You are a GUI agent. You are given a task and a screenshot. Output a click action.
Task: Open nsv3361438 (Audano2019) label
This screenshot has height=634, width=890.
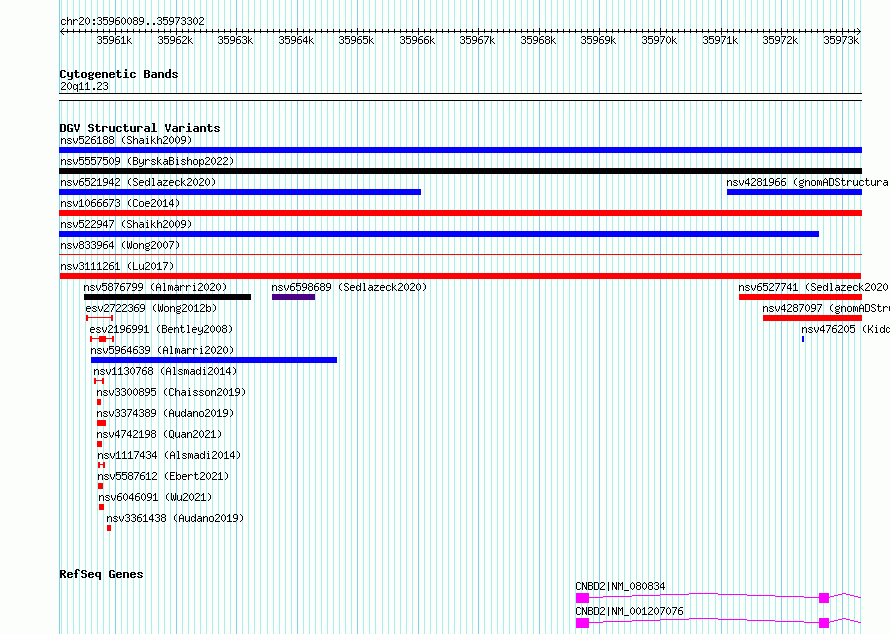pyautogui.click(x=175, y=518)
